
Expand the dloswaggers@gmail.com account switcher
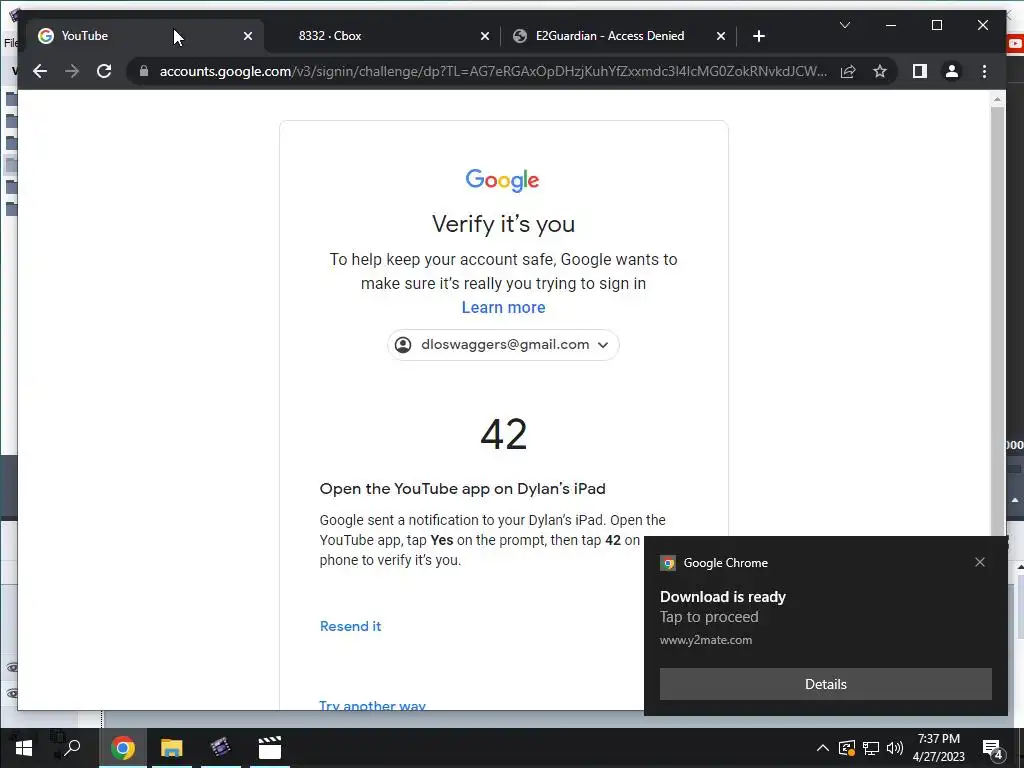click(504, 345)
